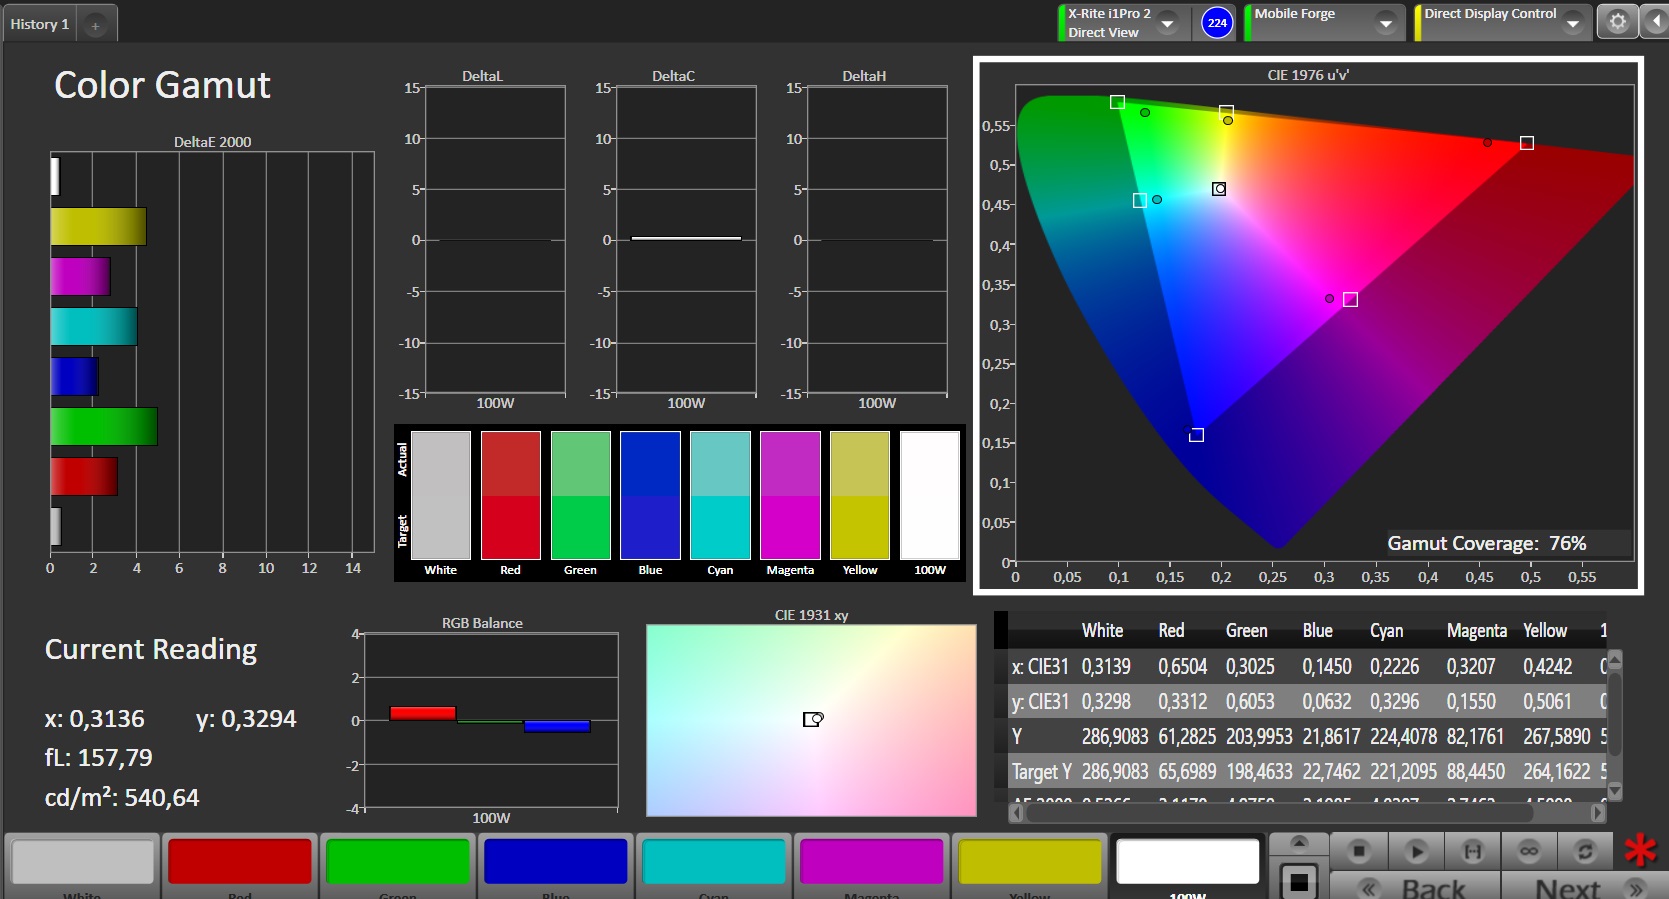The image size is (1669, 899).
Task: Click the red asterisk icon
Action: (x=1640, y=851)
